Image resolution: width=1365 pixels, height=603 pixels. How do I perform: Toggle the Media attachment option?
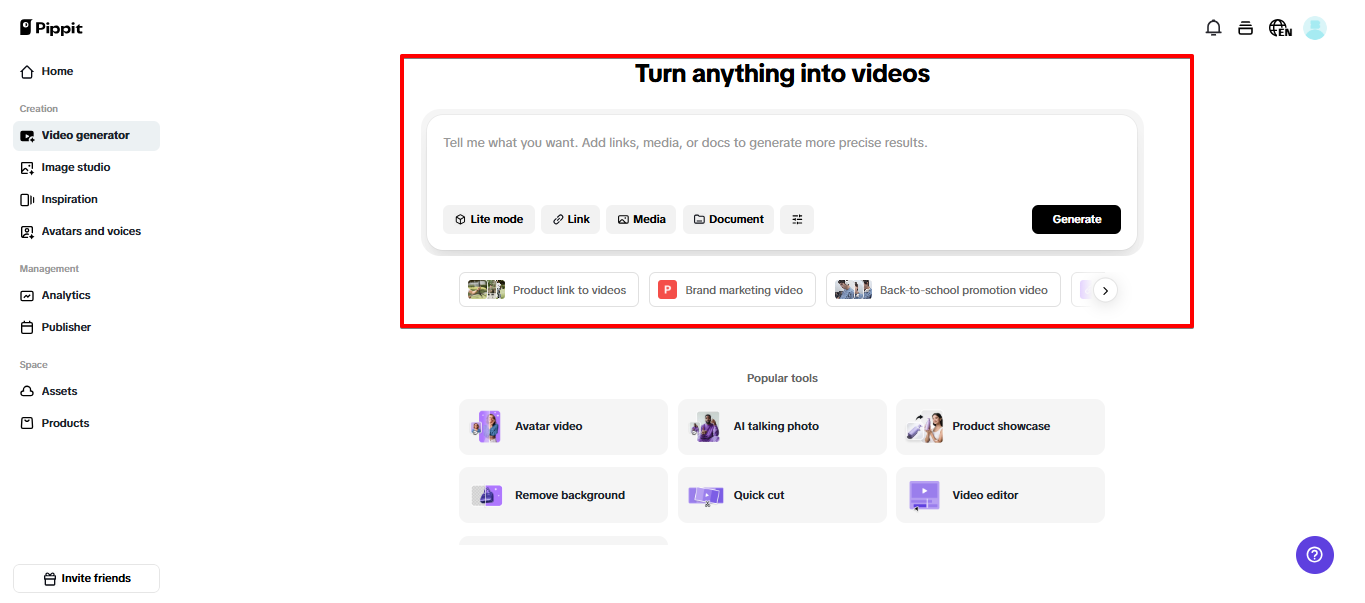tap(641, 219)
